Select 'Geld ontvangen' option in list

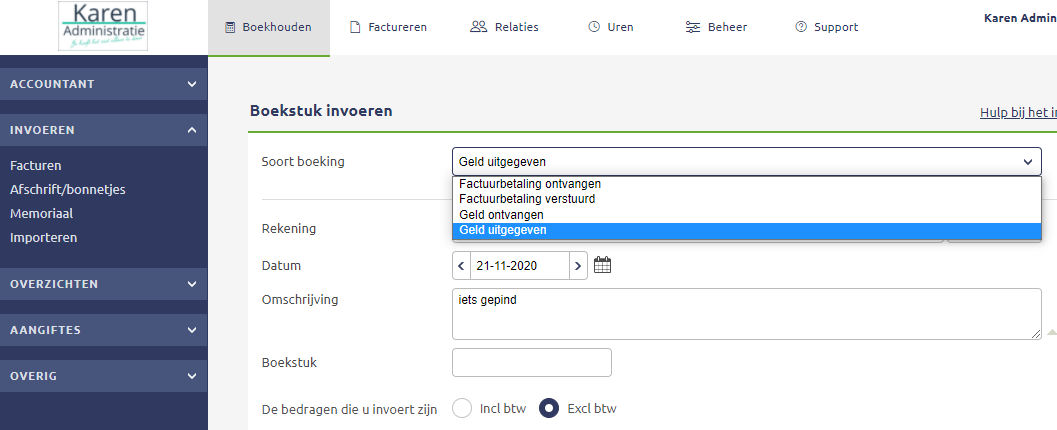coord(502,214)
